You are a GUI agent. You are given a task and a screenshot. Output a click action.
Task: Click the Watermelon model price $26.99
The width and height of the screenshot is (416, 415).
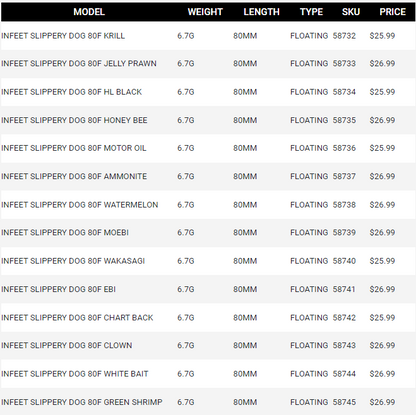pyautogui.click(x=382, y=205)
